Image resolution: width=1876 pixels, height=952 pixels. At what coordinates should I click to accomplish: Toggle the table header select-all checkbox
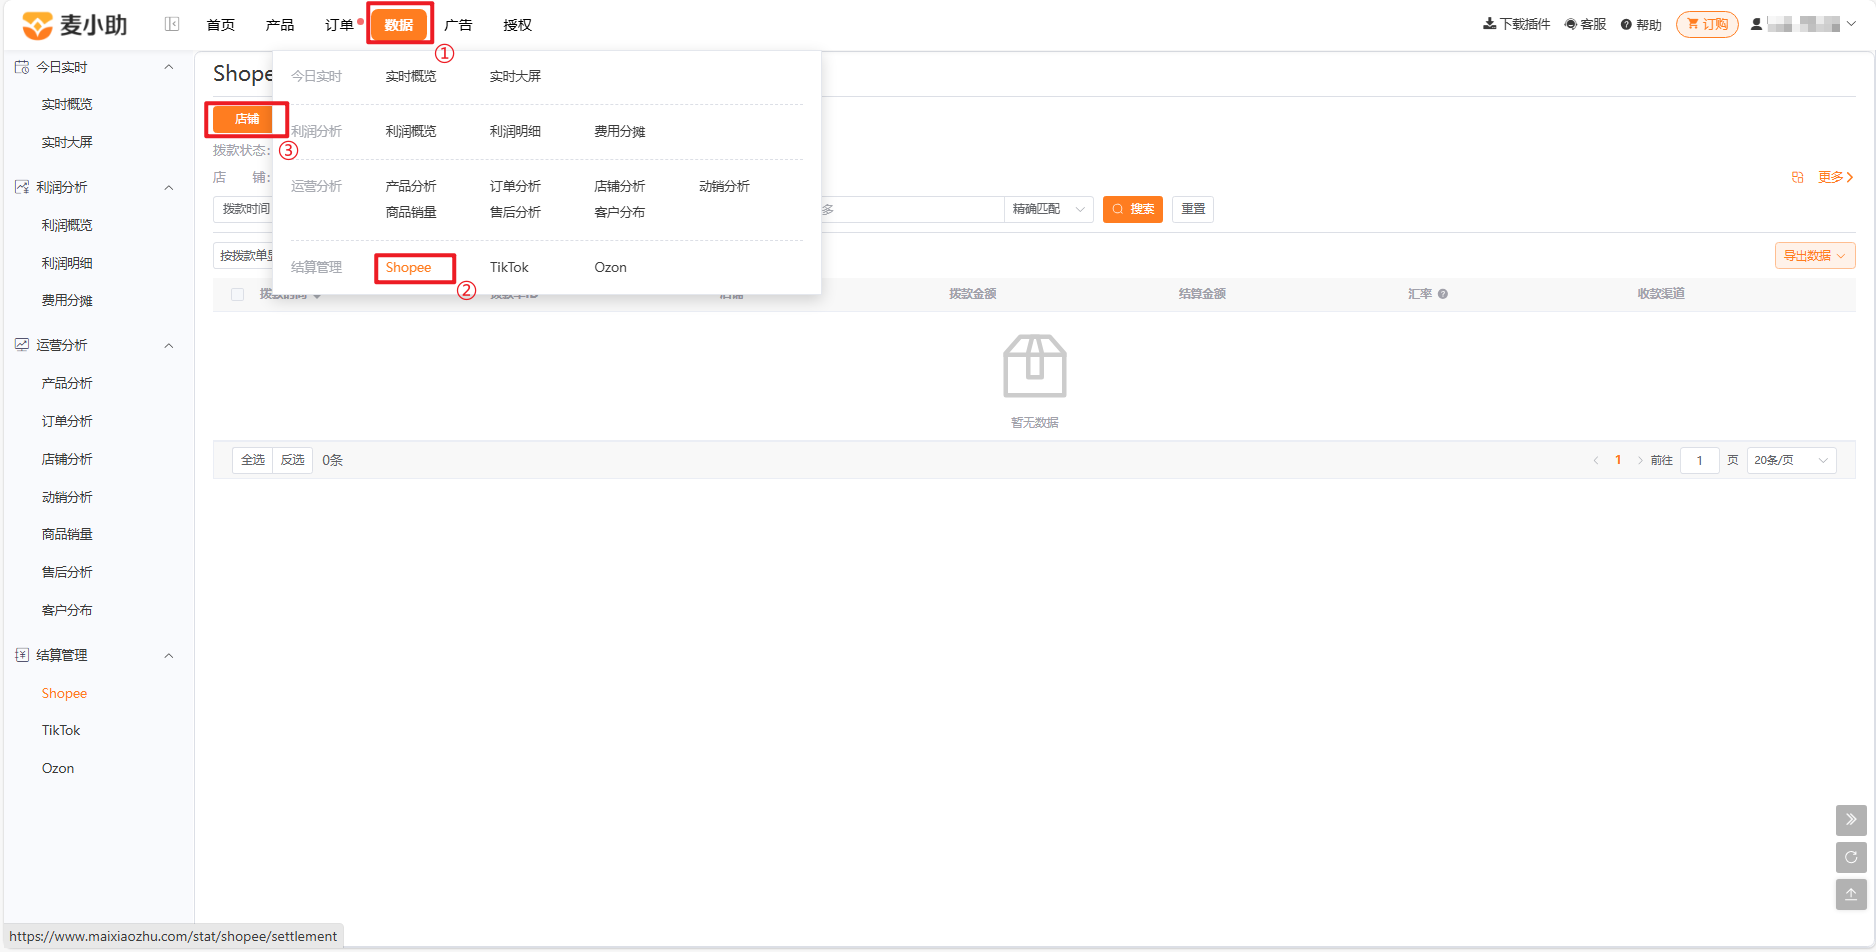[x=237, y=294]
